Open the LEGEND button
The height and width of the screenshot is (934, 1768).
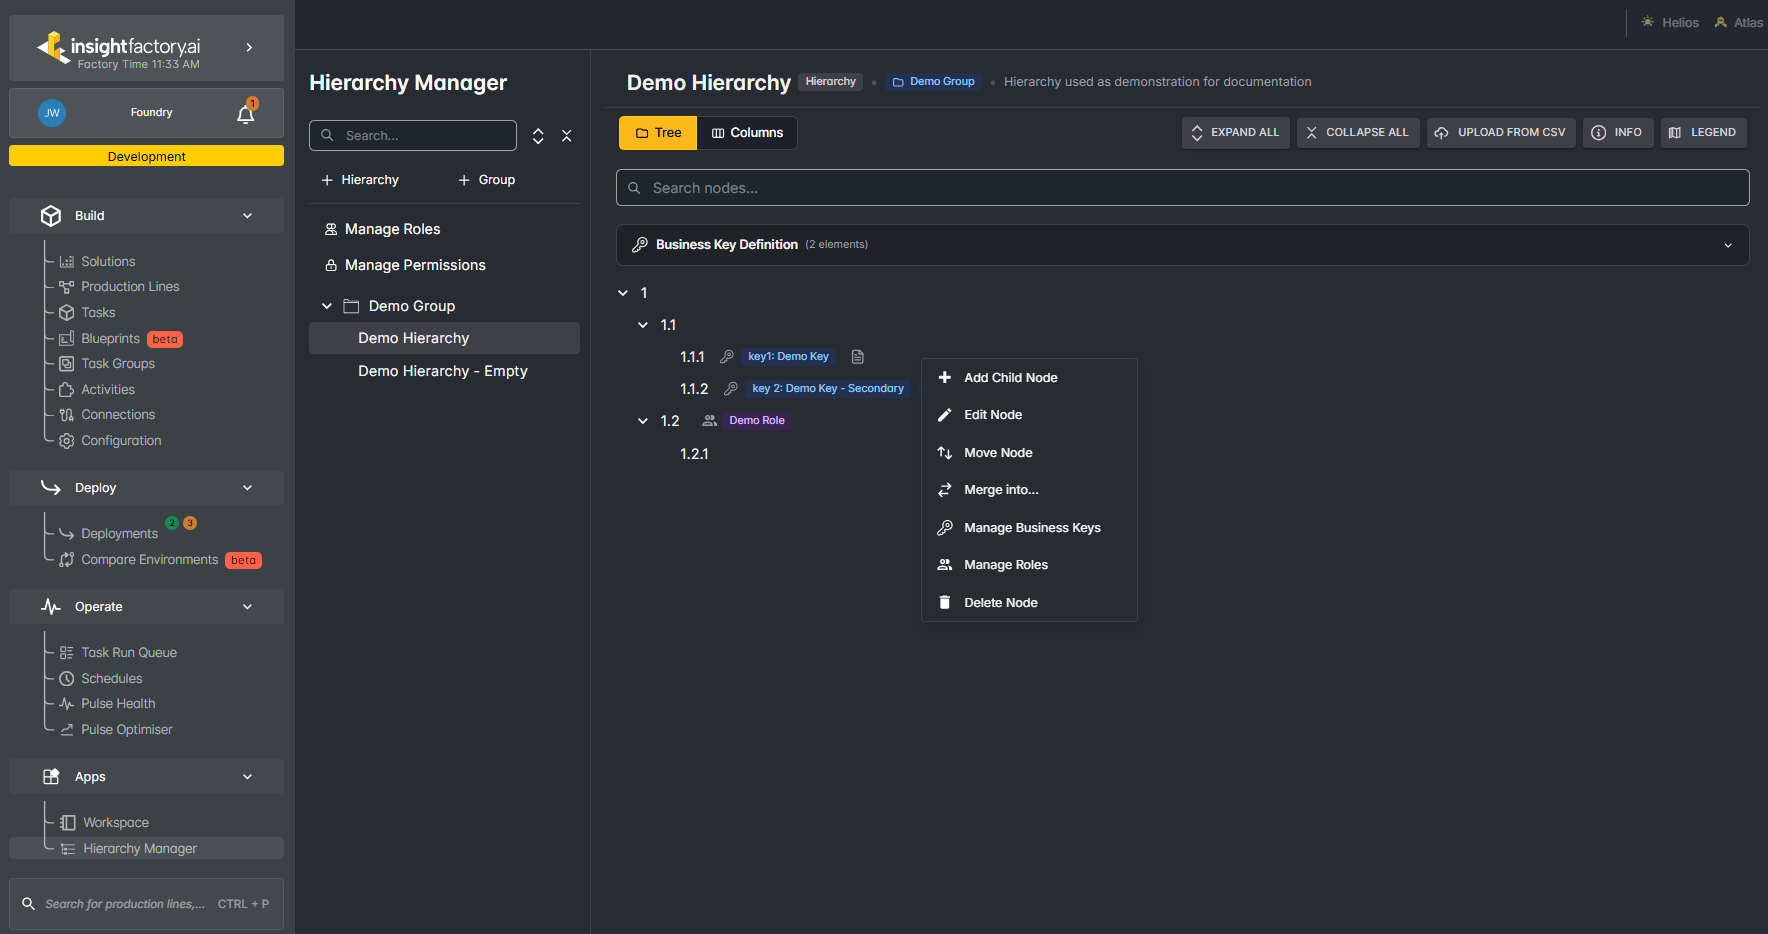pos(1704,133)
